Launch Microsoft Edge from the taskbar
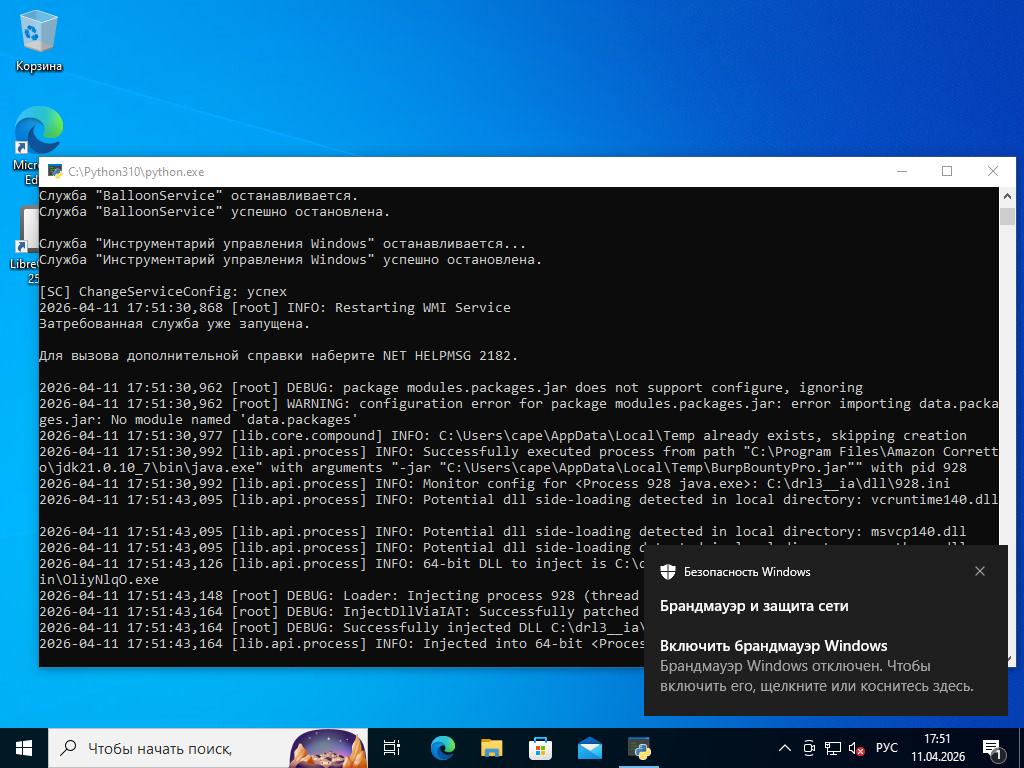 442,747
